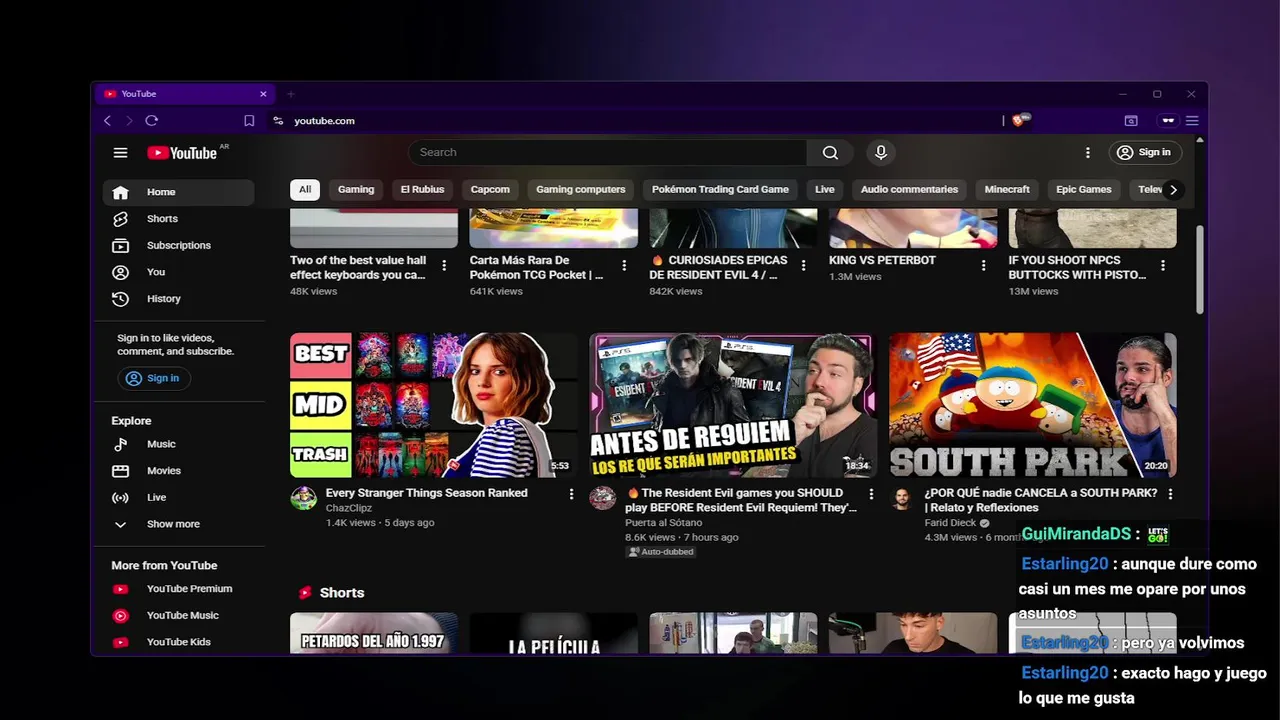Select the Capcom filter chip
The height and width of the screenshot is (720, 1280).
pyautogui.click(x=490, y=189)
